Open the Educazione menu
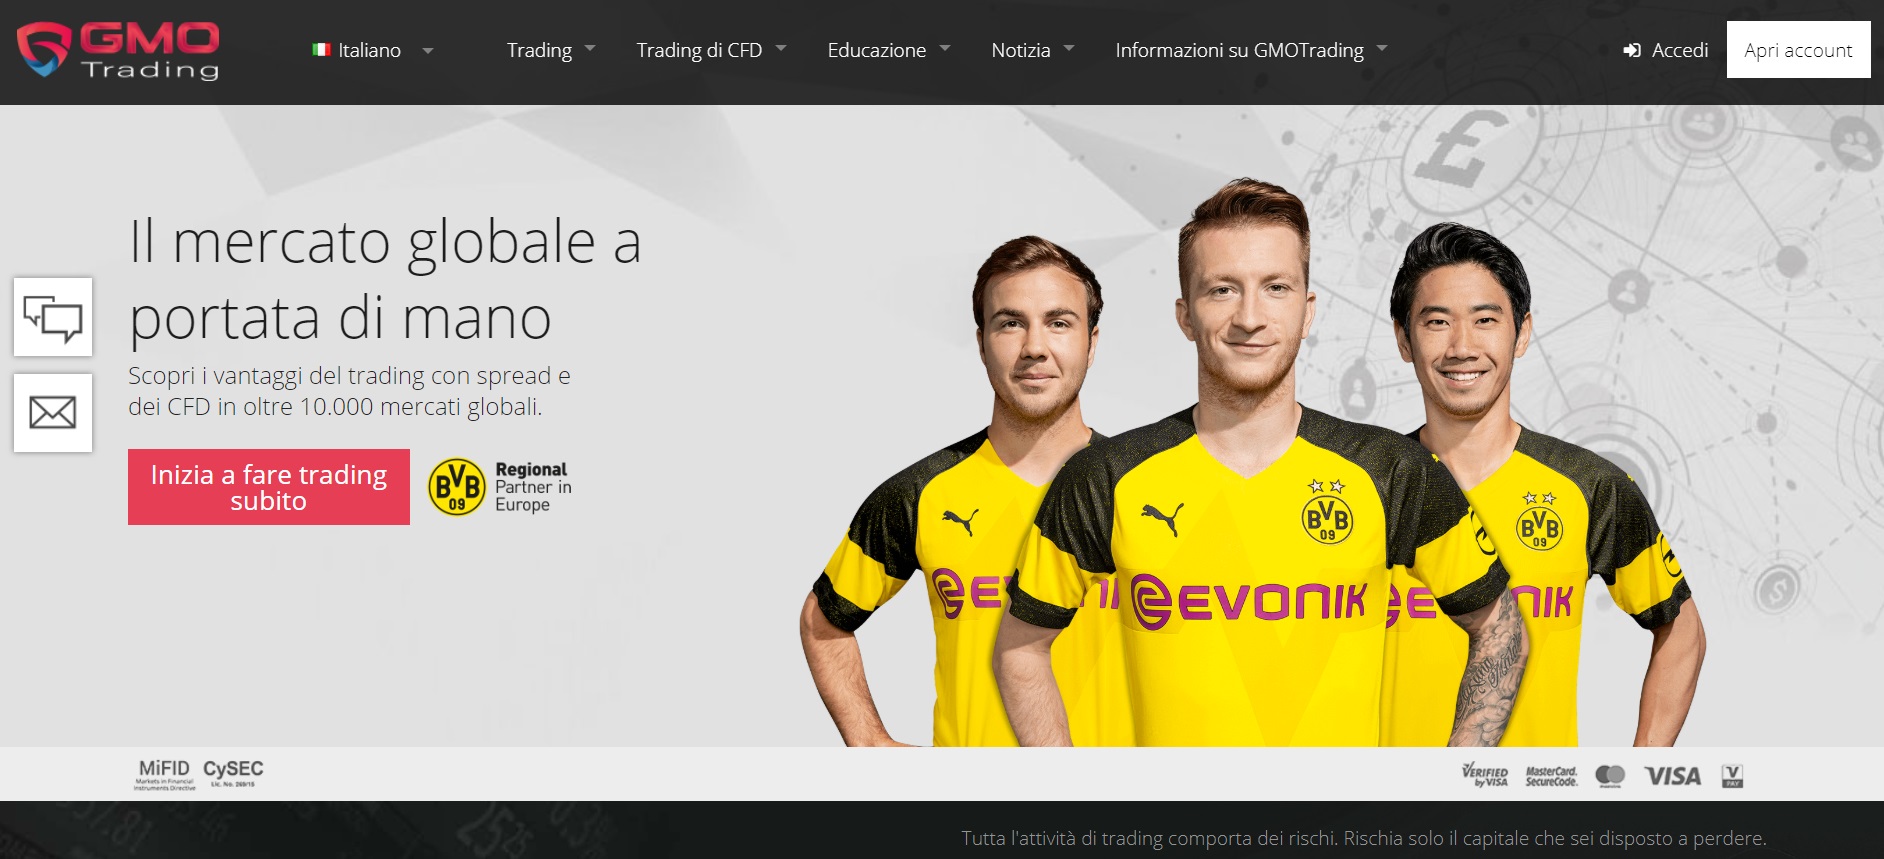Screen dimensions: 1884x859 888,50
